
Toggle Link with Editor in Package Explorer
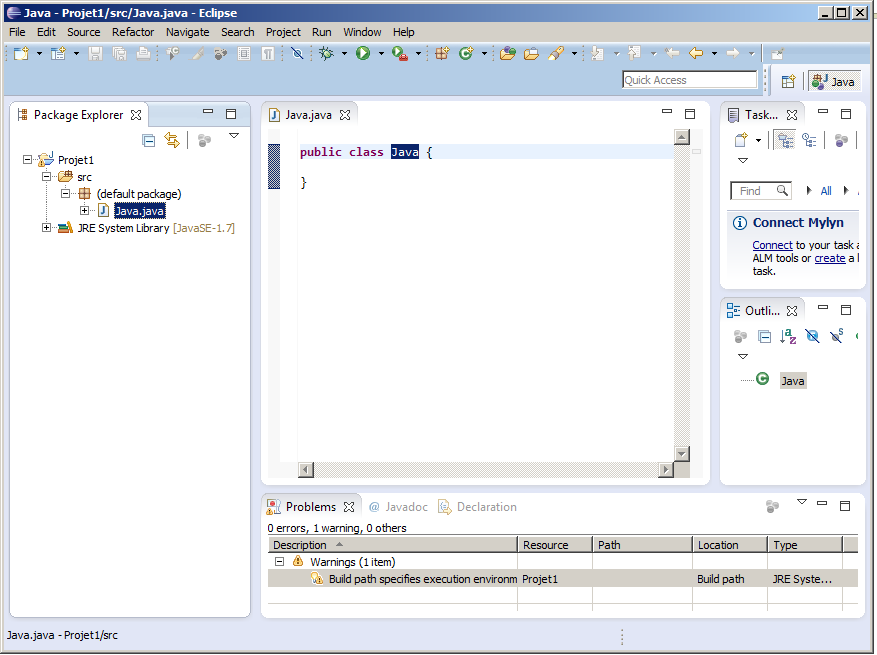(172, 140)
